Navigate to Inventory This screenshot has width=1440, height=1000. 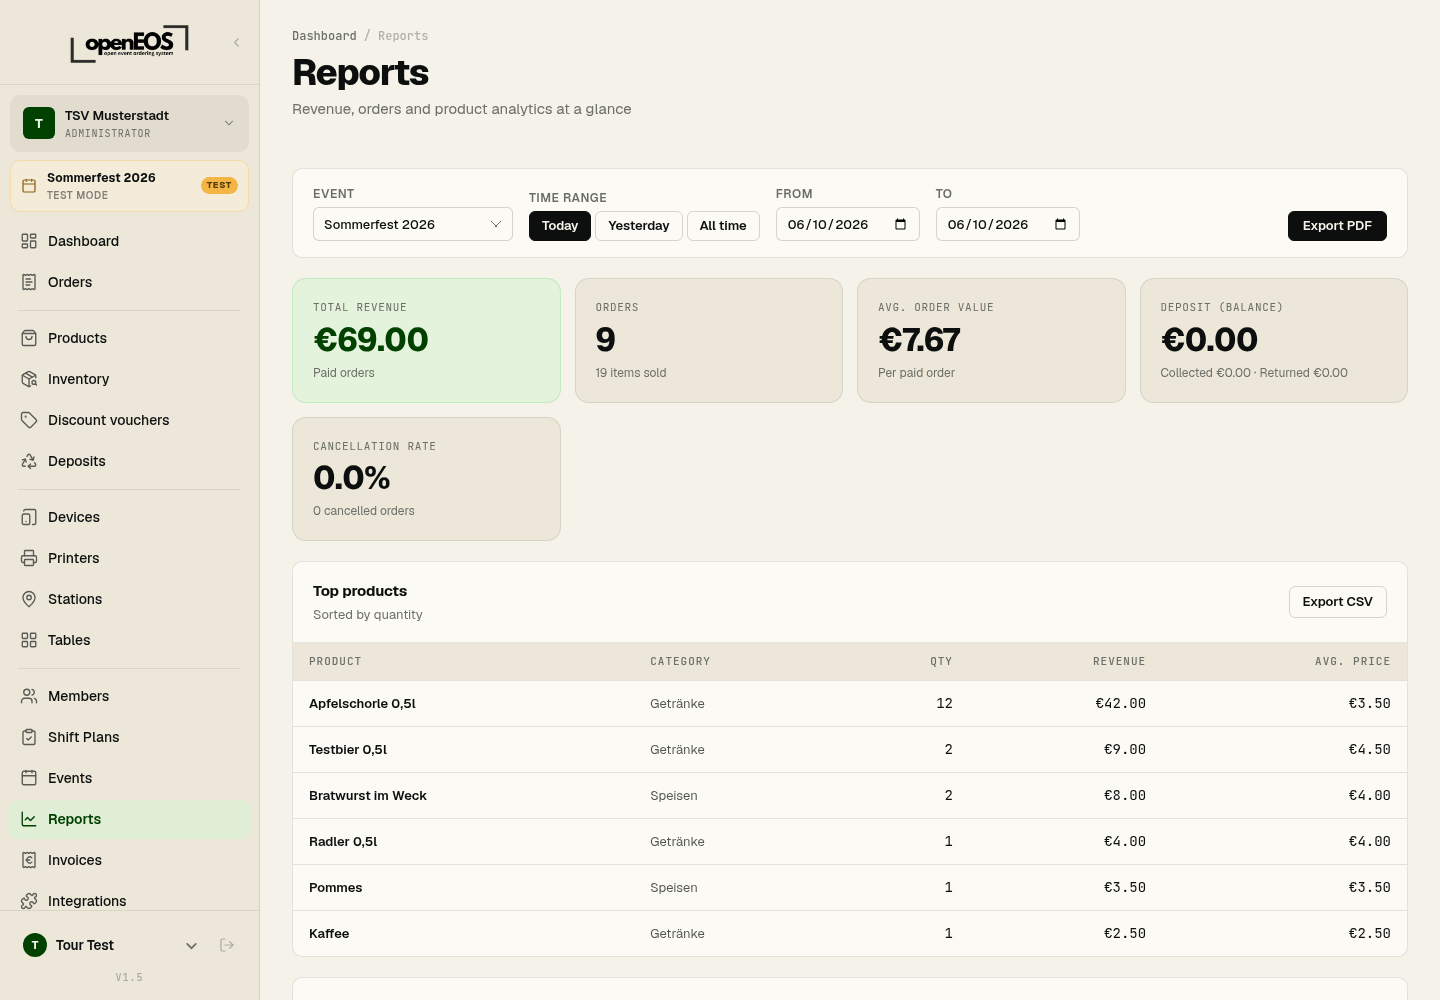[x=130, y=379]
